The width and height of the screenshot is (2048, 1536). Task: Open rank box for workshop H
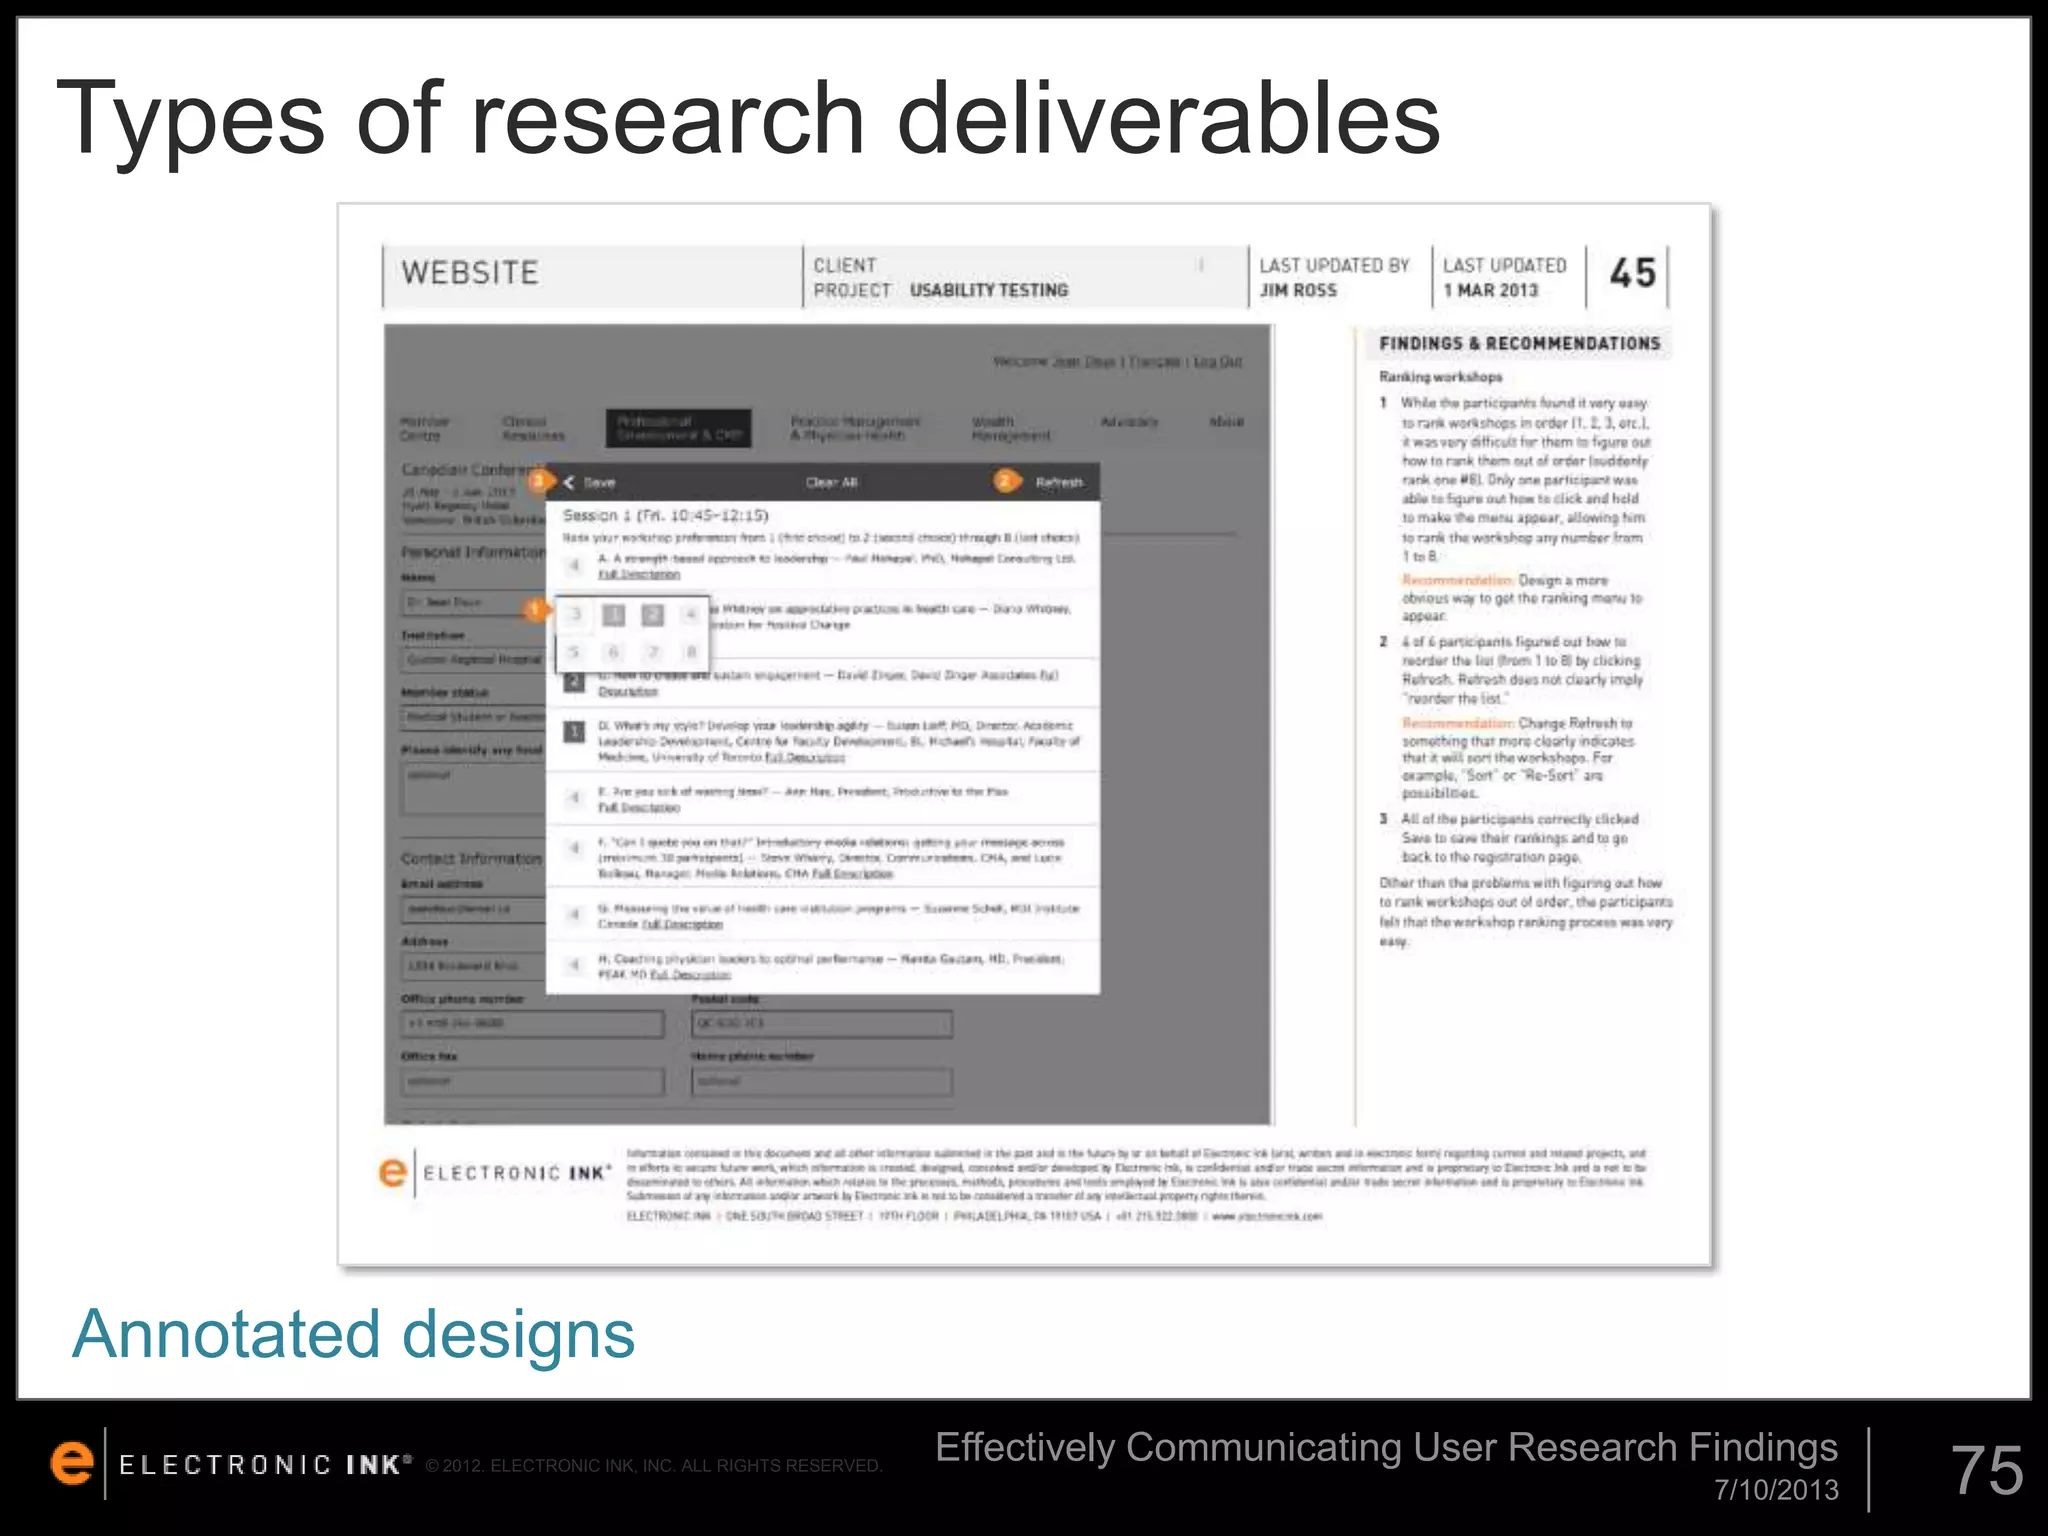(x=574, y=965)
